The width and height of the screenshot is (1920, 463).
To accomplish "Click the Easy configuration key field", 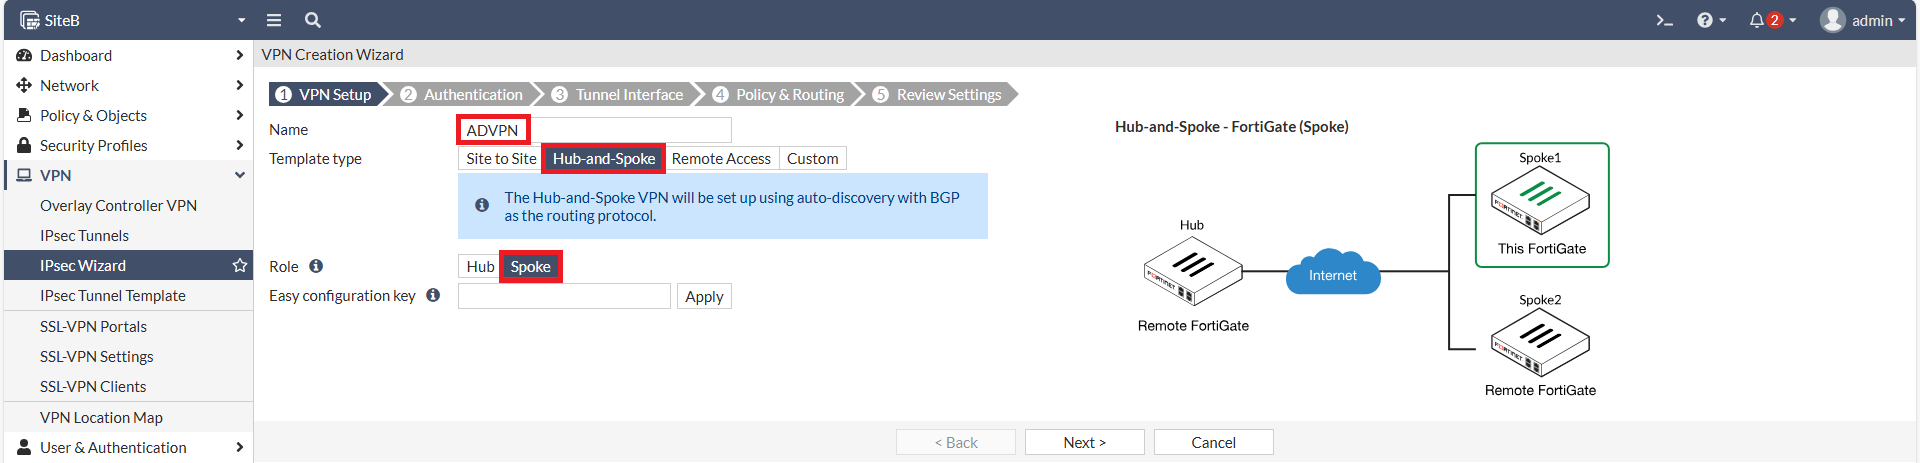I will 564,296.
